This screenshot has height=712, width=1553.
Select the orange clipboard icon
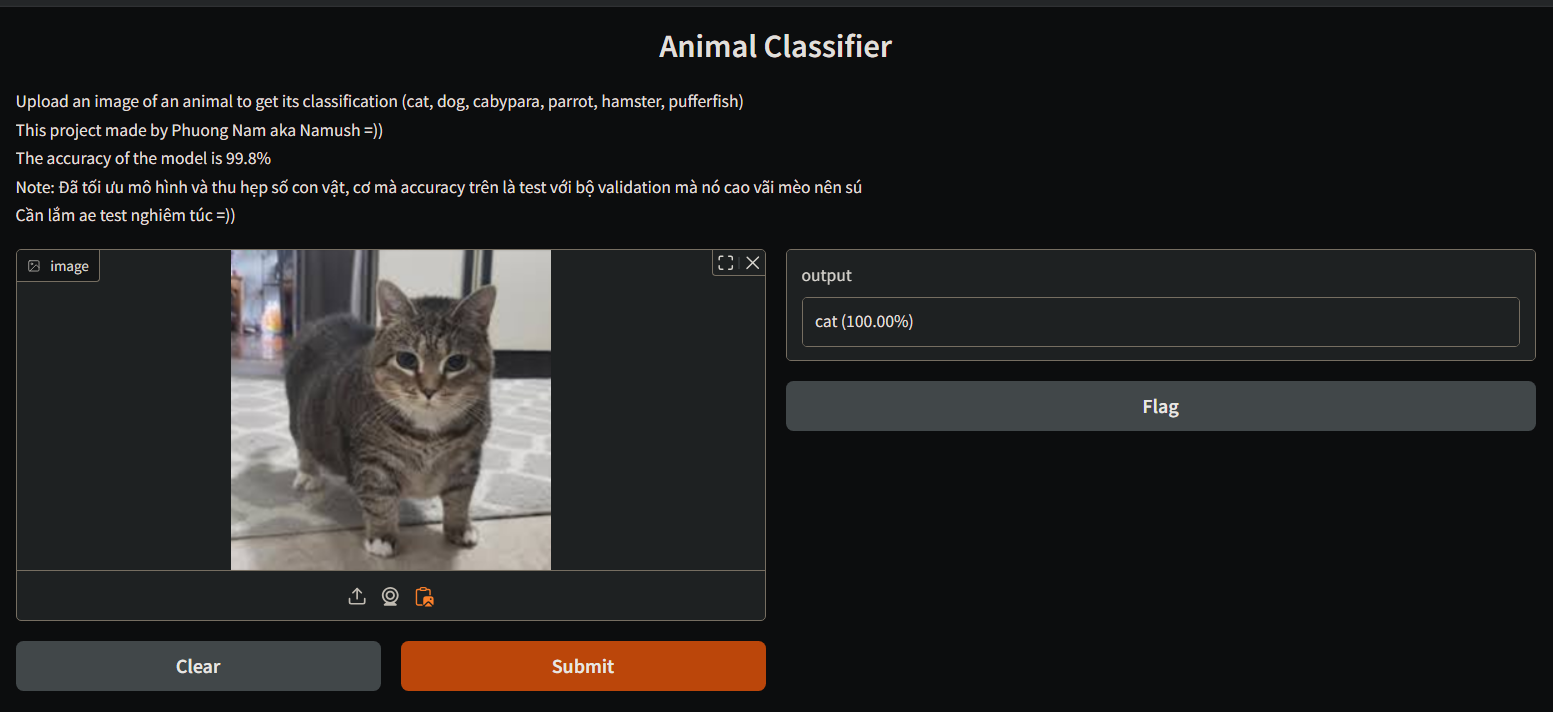pyautogui.click(x=424, y=596)
